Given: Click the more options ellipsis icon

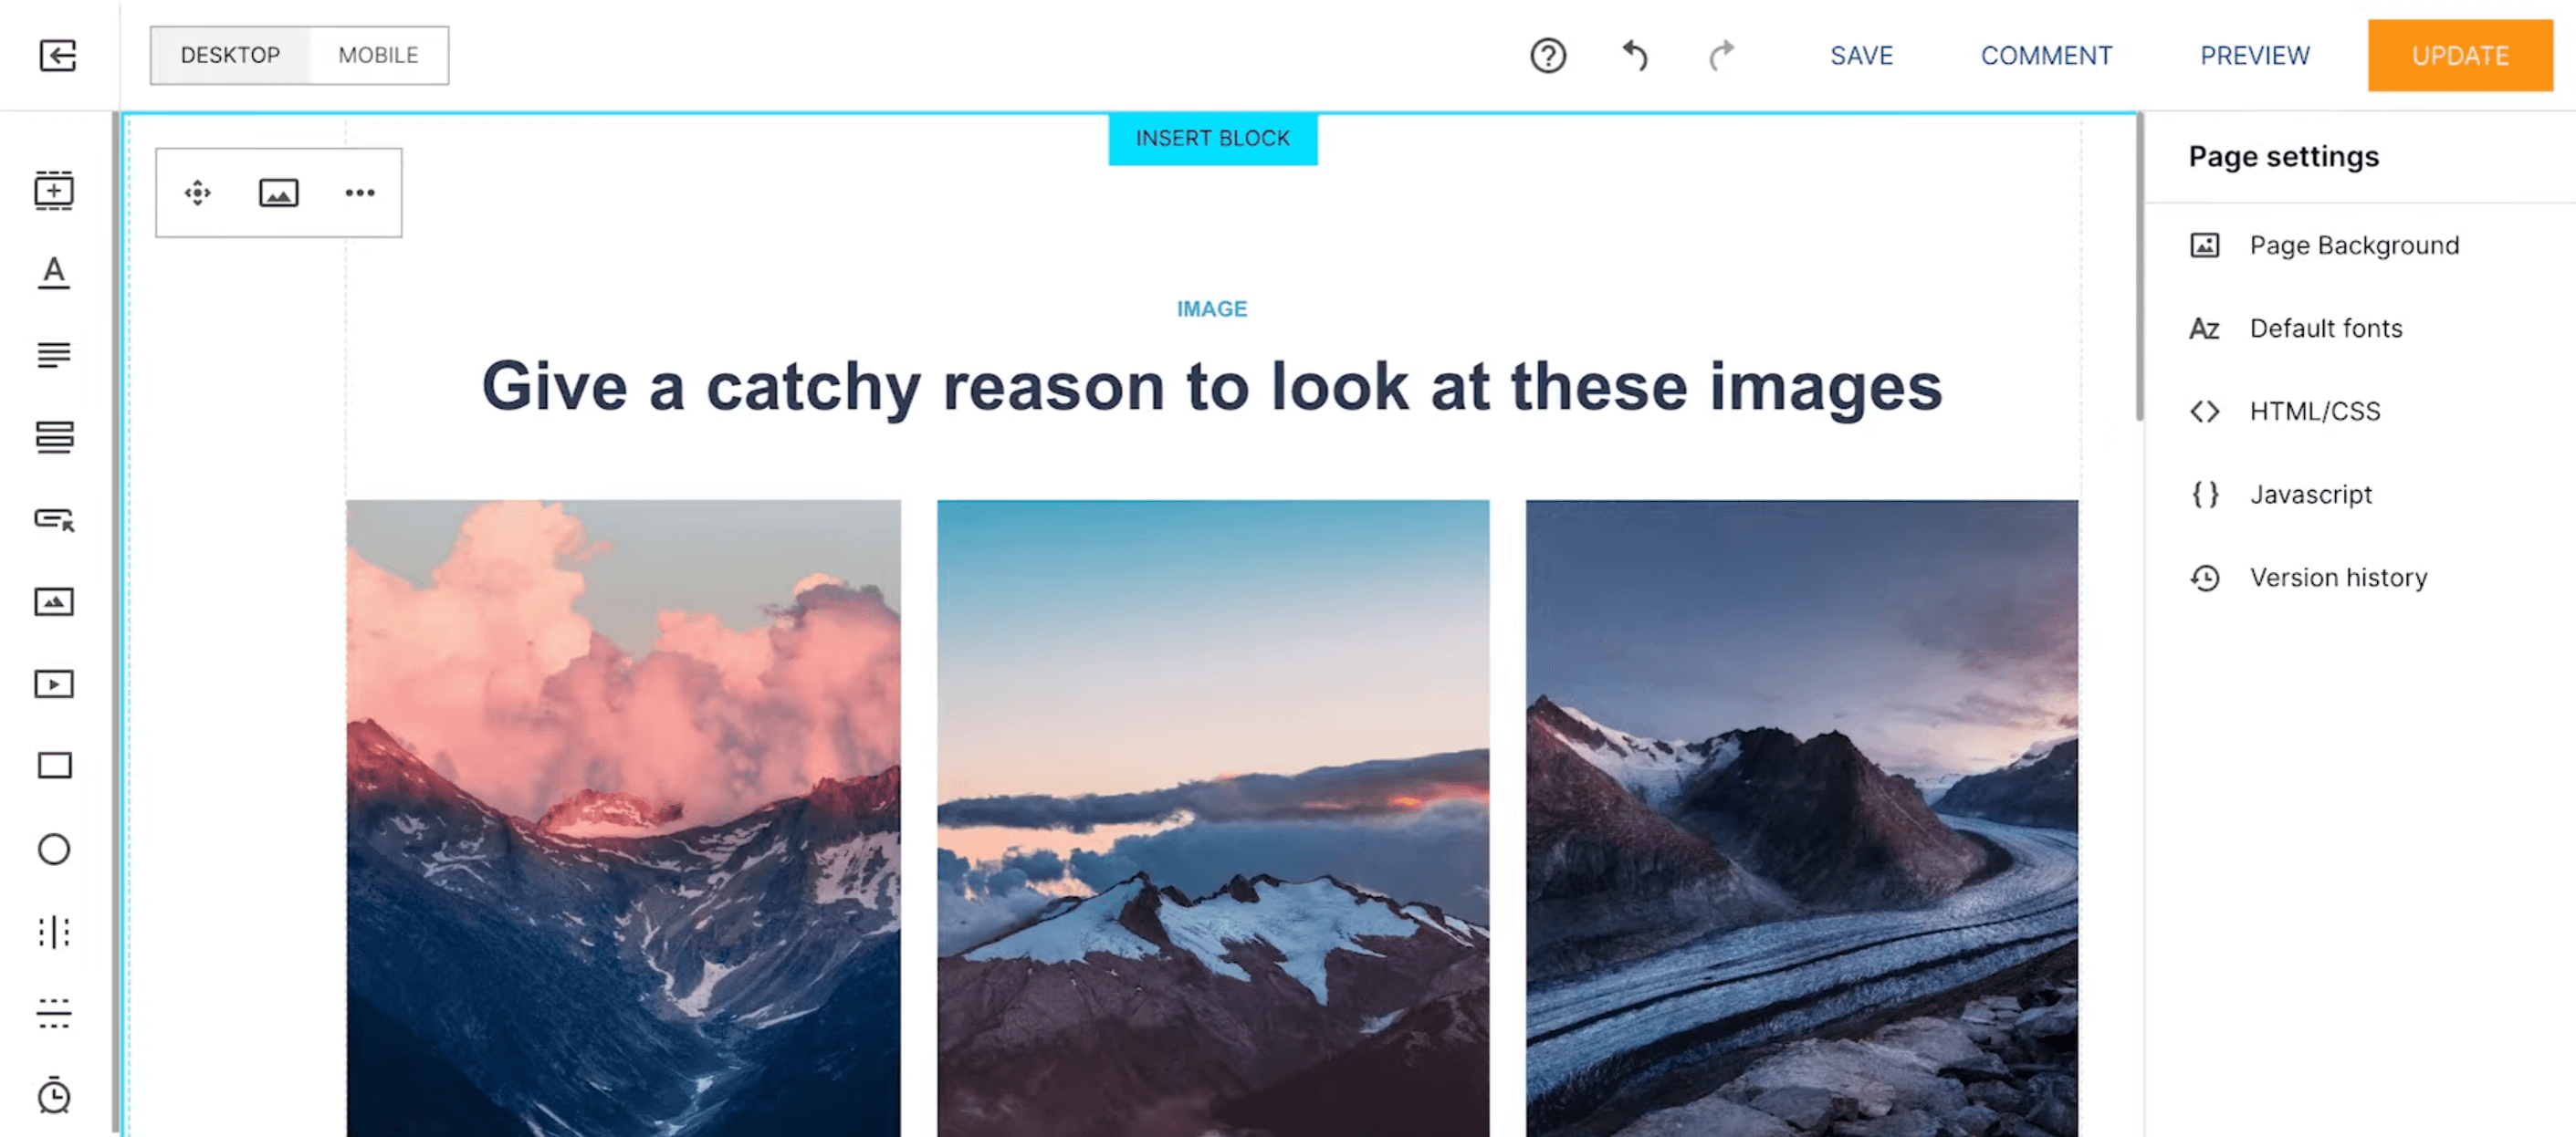Looking at the screenshot, I should pos(360,193).
